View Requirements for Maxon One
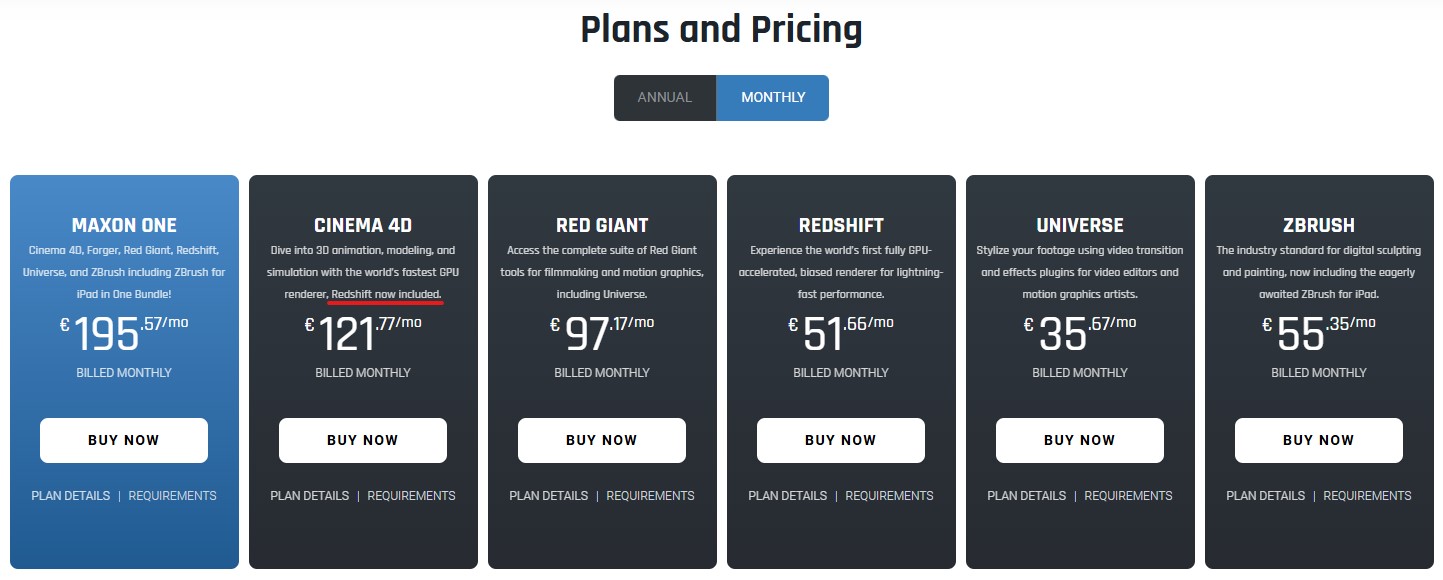 coord(173,496)
